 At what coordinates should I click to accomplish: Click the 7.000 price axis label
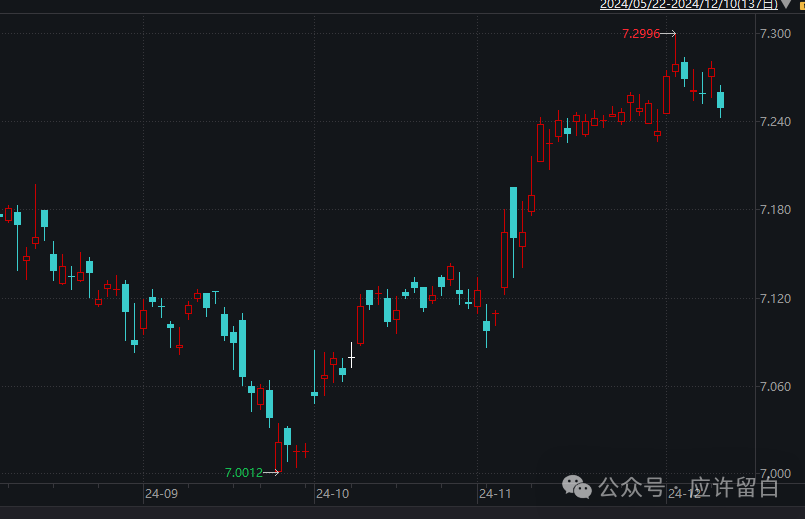tap(776, 475)
